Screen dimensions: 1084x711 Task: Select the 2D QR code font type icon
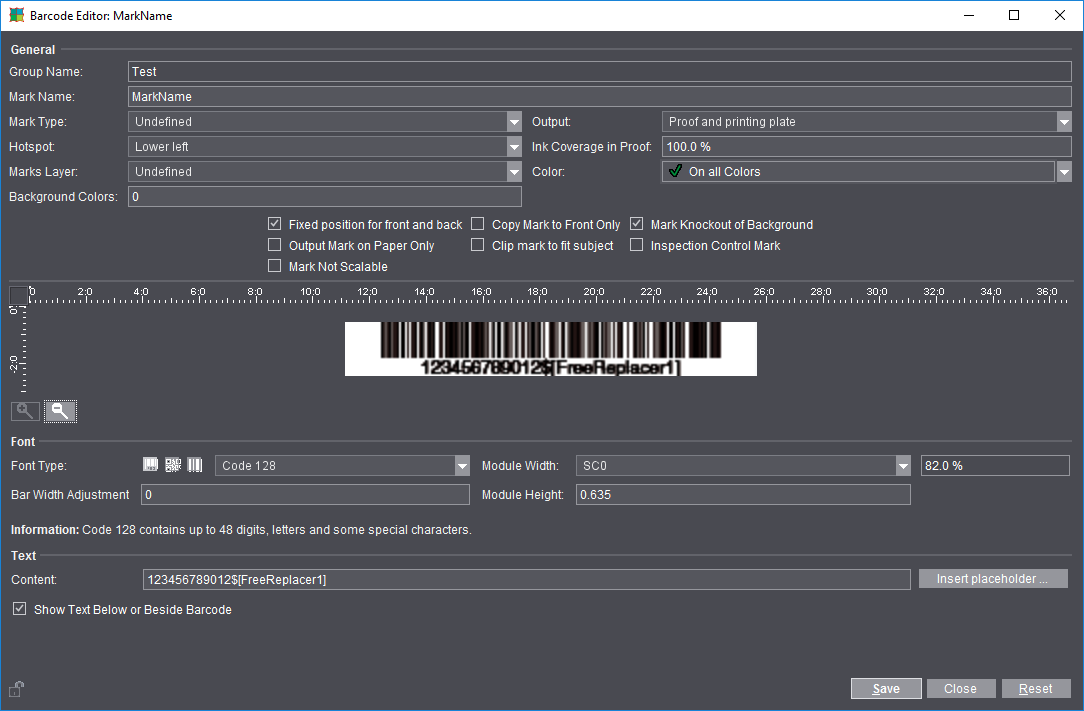(173, 464)
